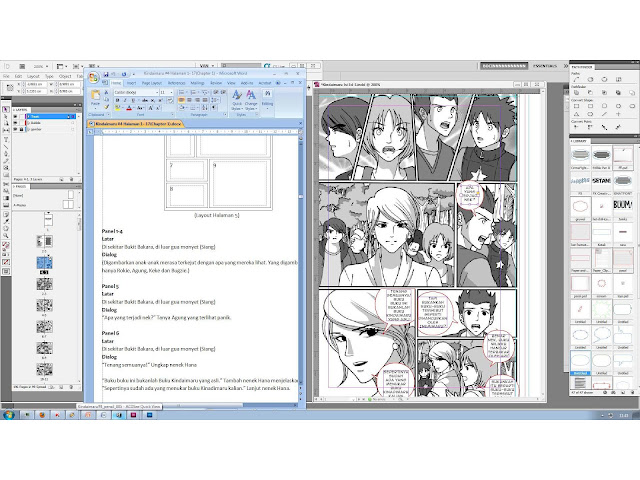Click the Paste button in Word
The height and width of the screenshot is (480, 640).
point(96,98)
